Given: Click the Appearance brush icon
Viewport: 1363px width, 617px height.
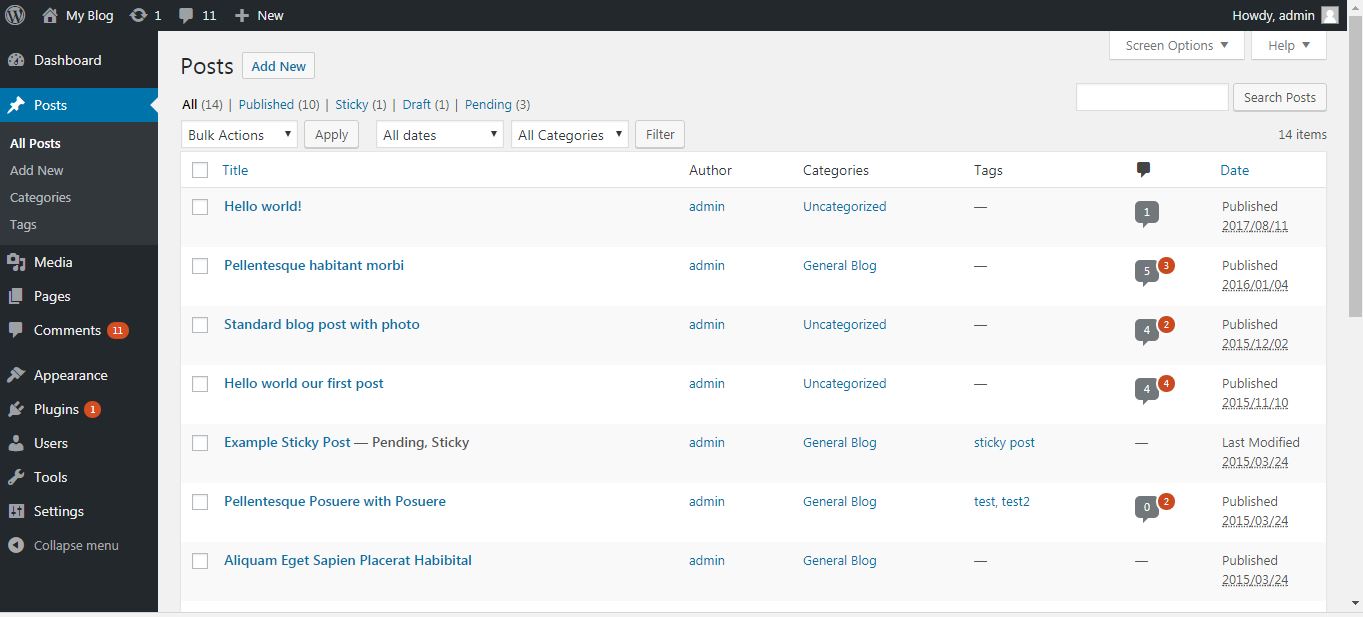Looking at the screenshot, I should pos(16,375).
